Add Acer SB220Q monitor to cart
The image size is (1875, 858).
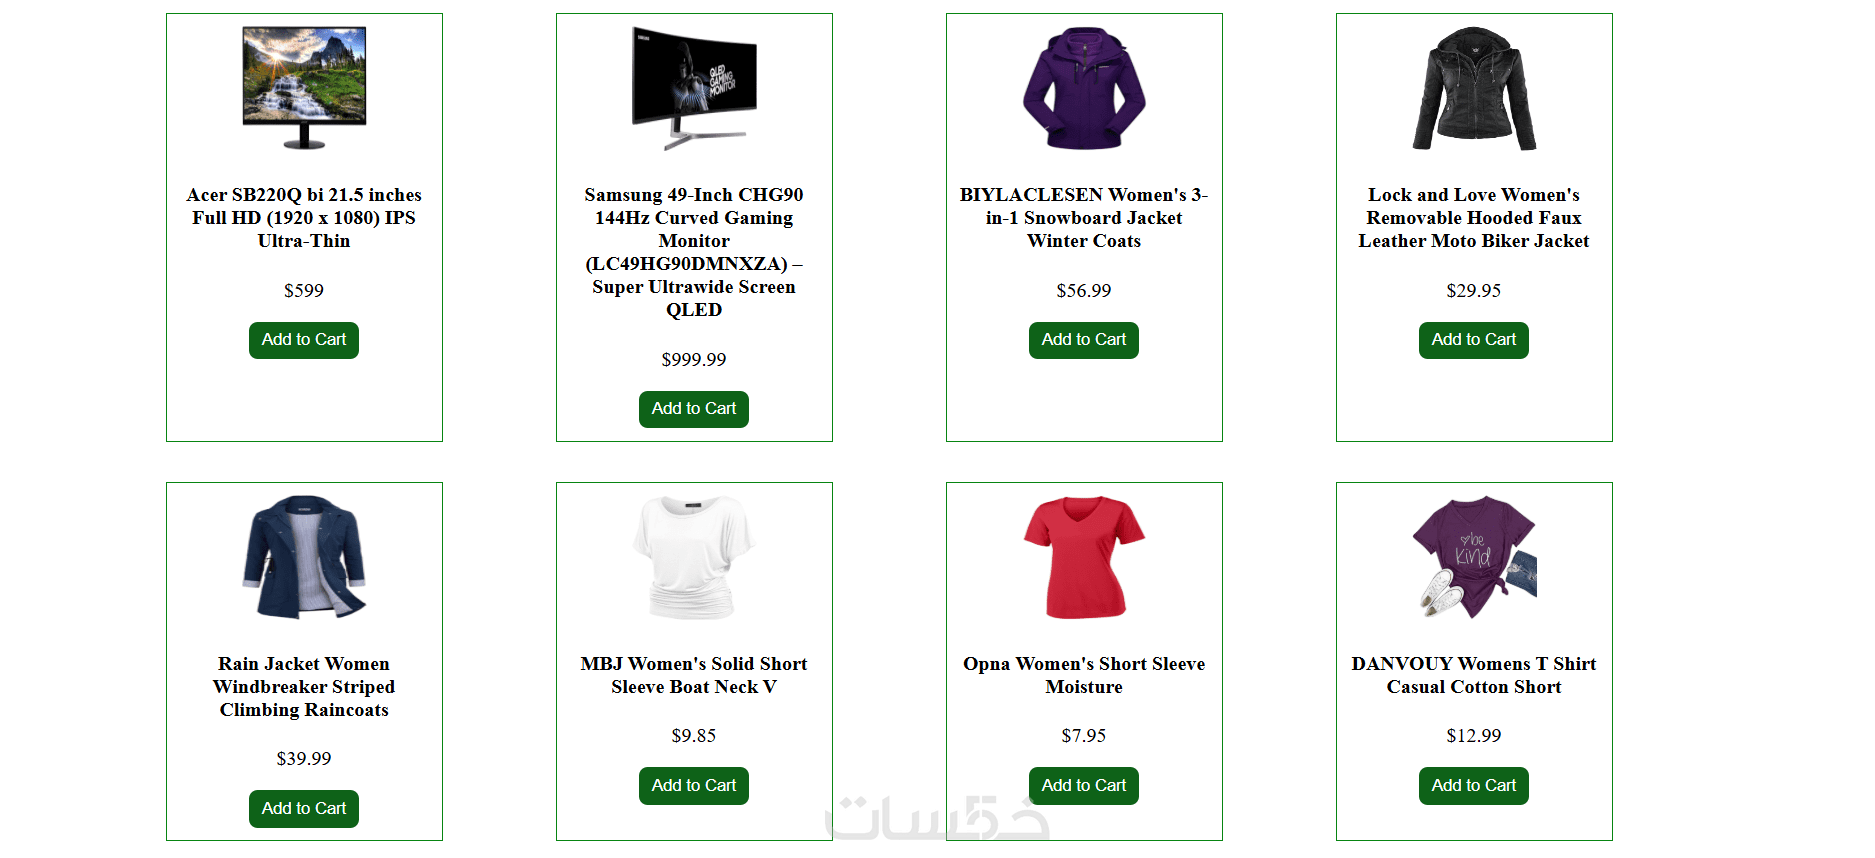(x=304, y=340)
